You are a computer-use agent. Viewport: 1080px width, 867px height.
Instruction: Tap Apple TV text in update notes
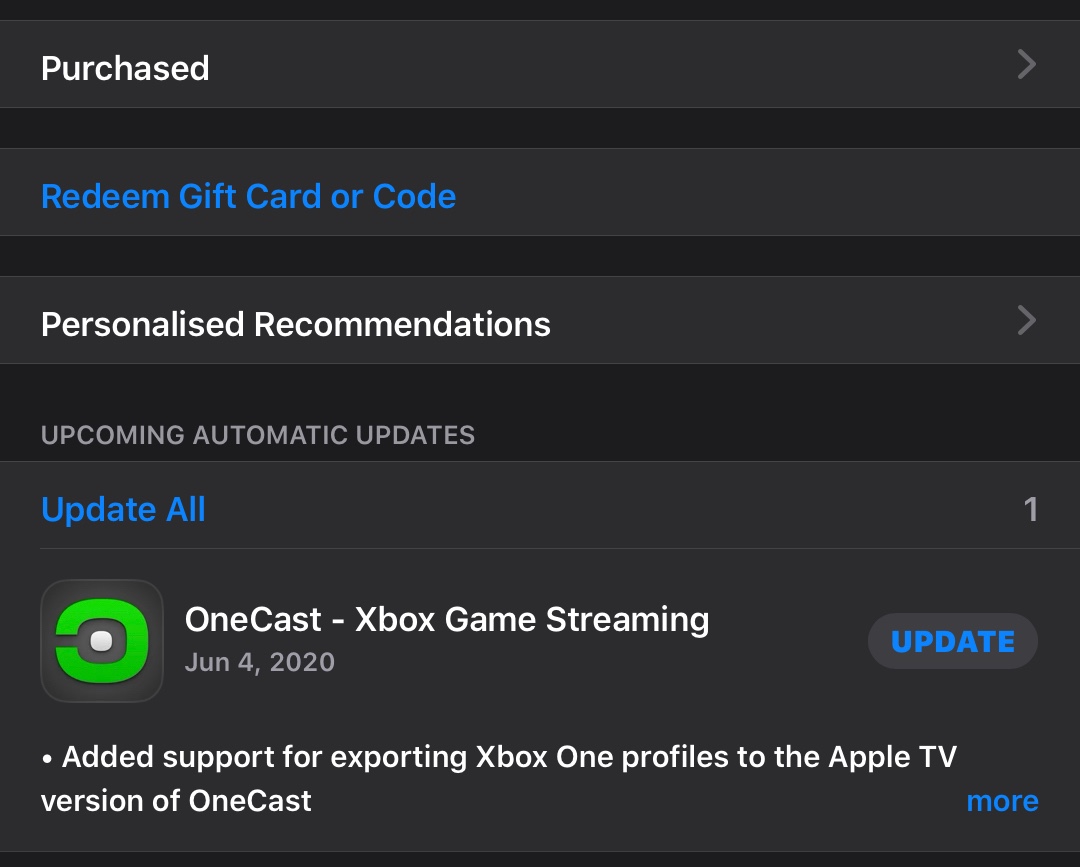coord(892,757)
